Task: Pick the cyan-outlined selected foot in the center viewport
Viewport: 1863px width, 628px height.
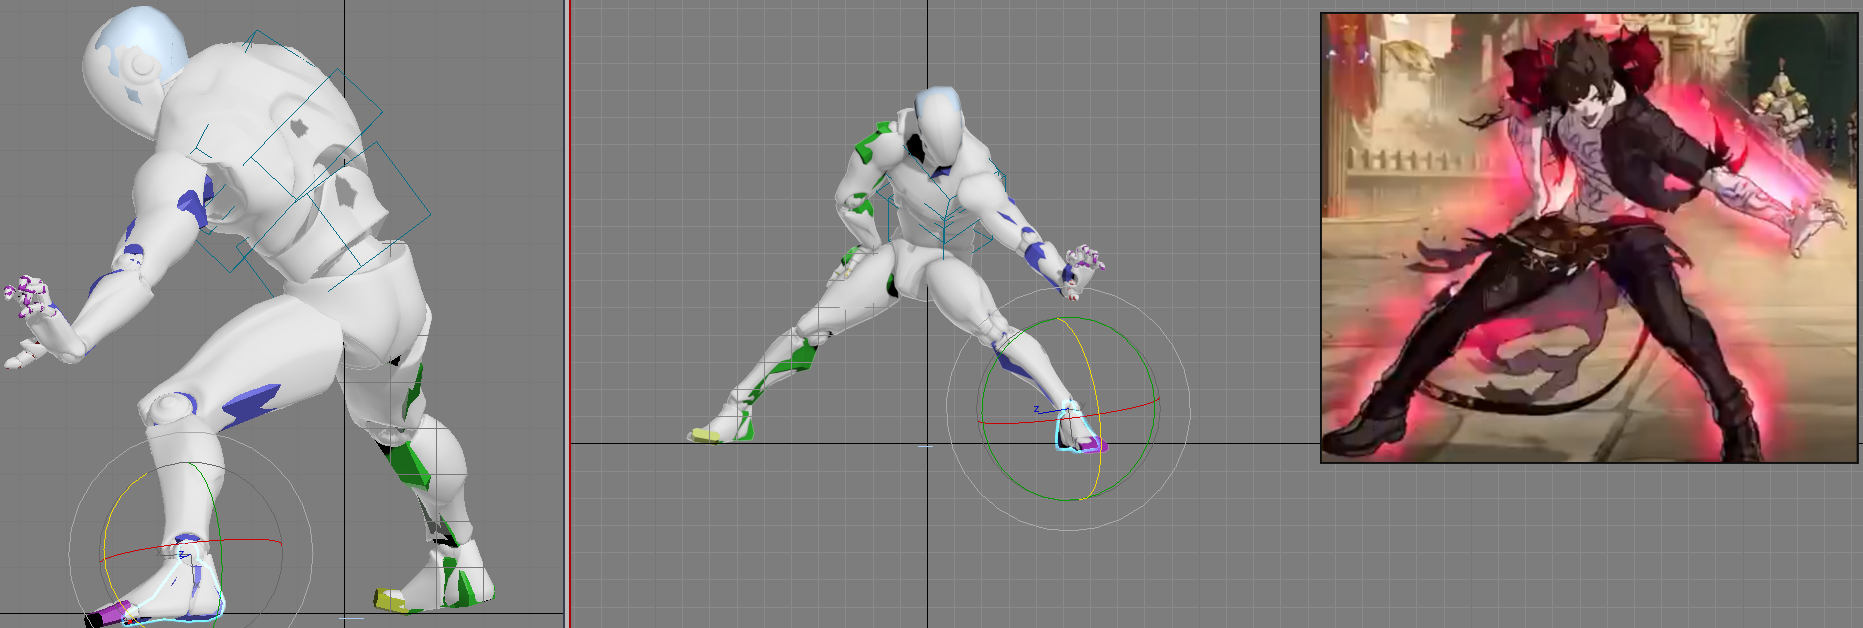Action: click(1078, 428)
